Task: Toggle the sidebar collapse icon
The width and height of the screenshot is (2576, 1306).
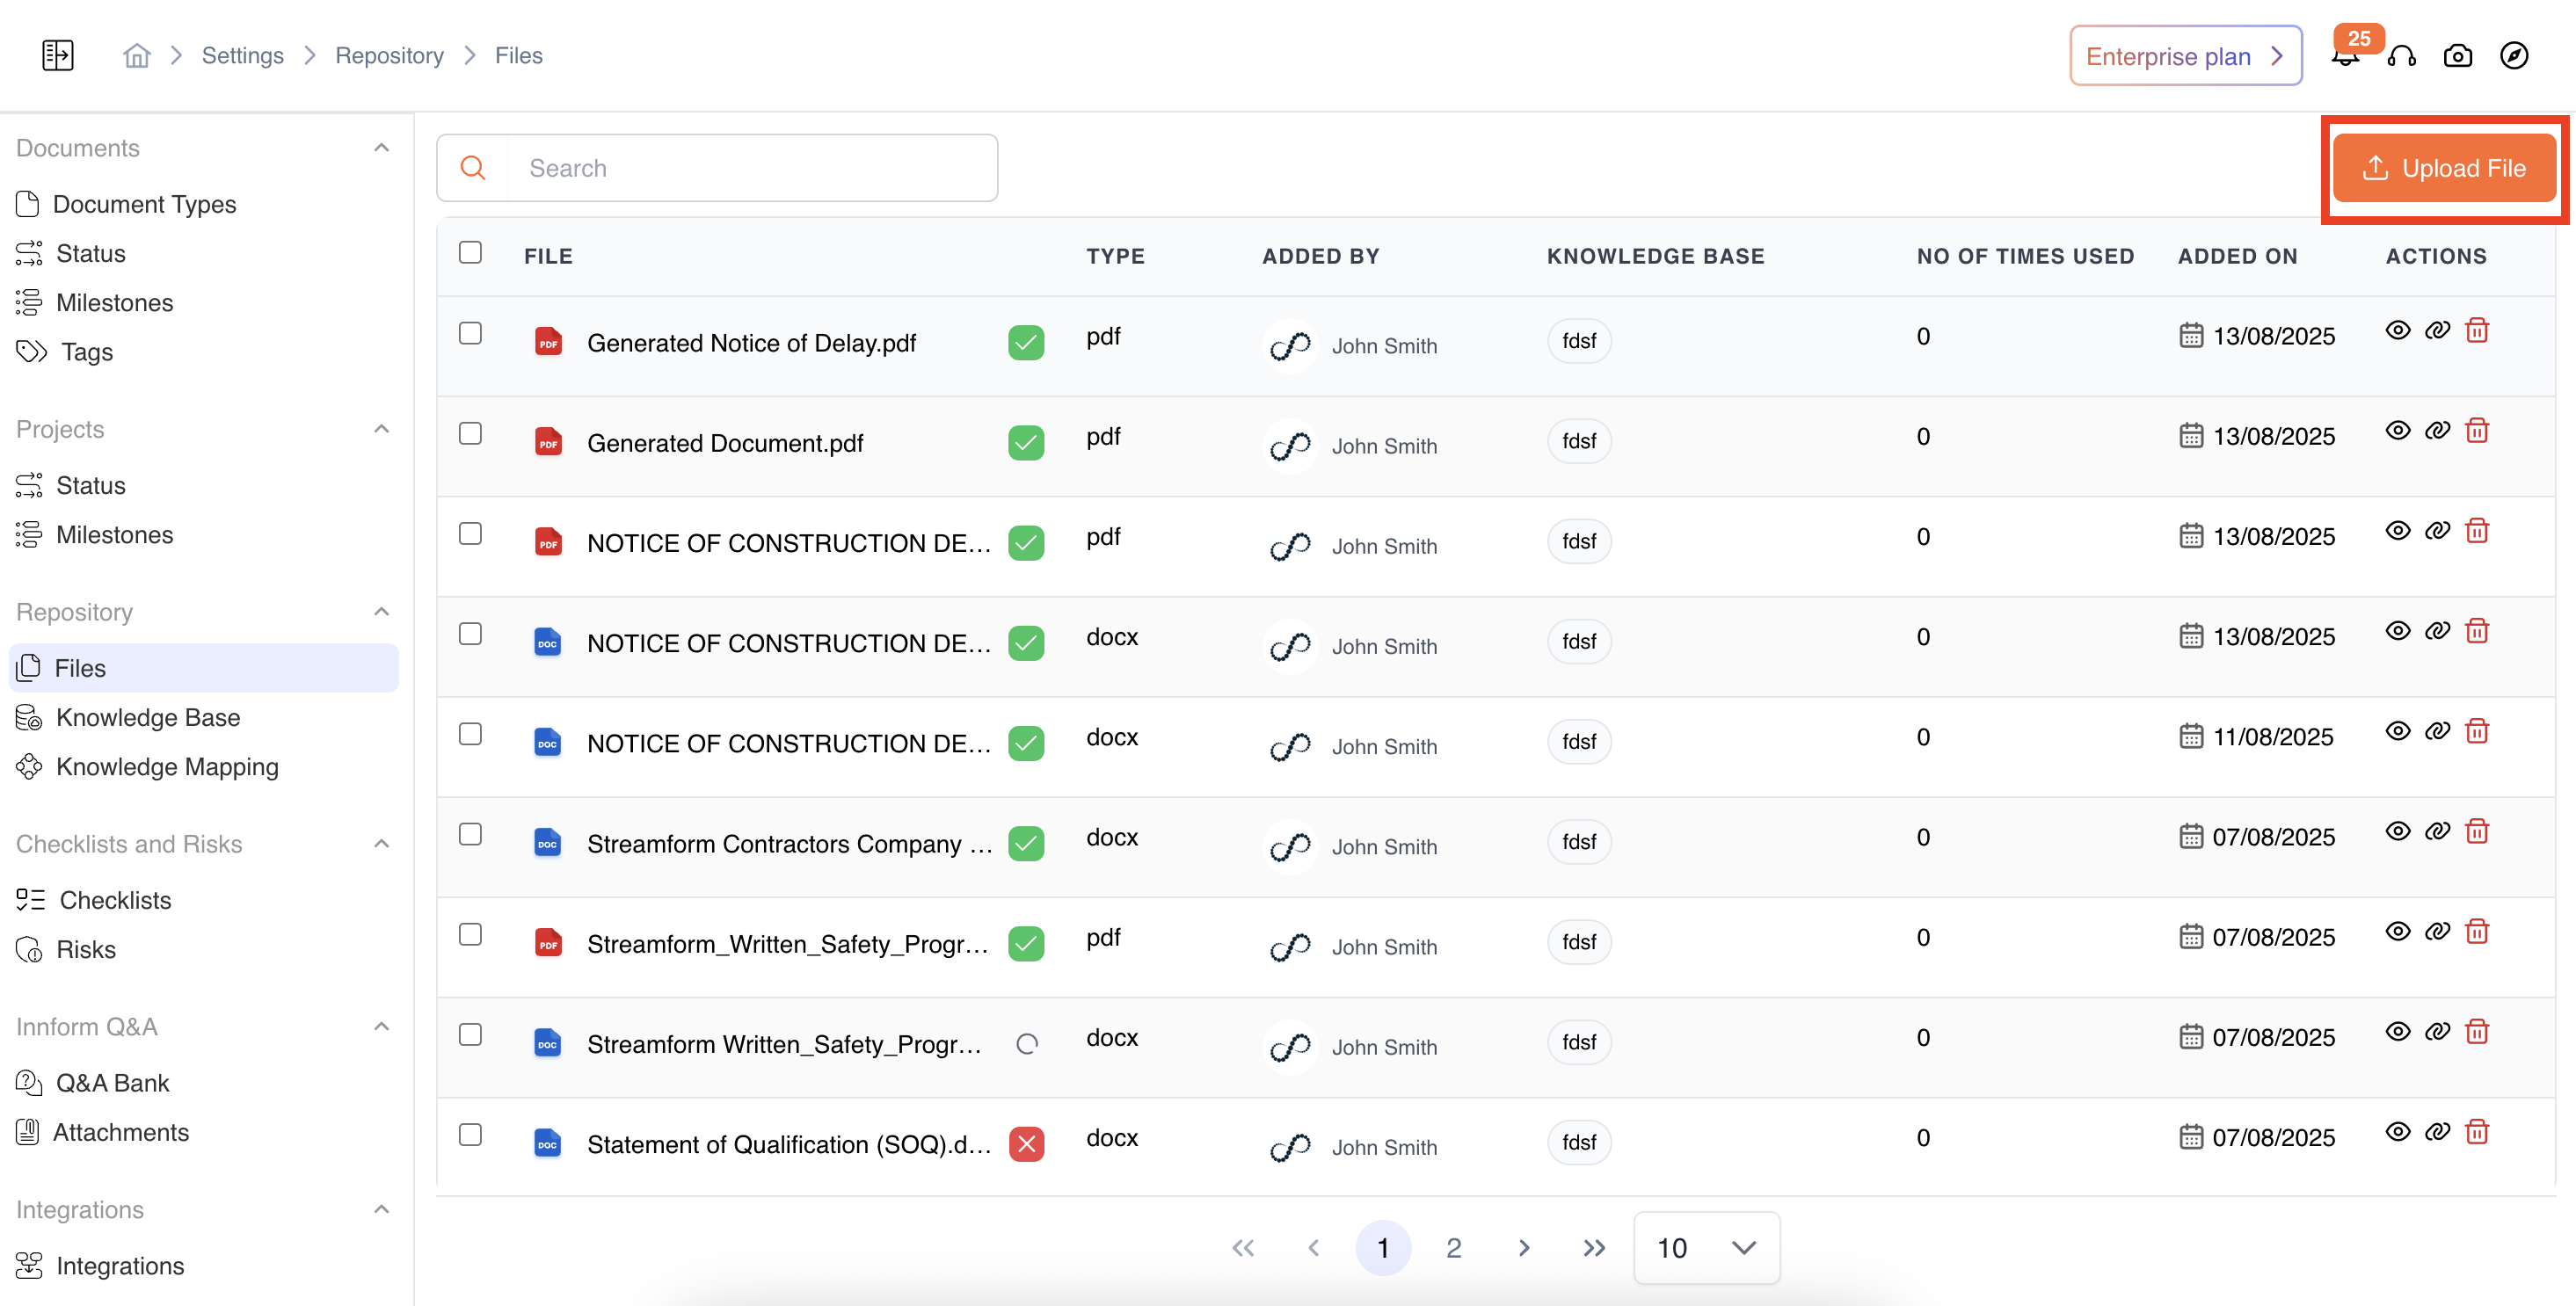Action: (x=58, y=55)
